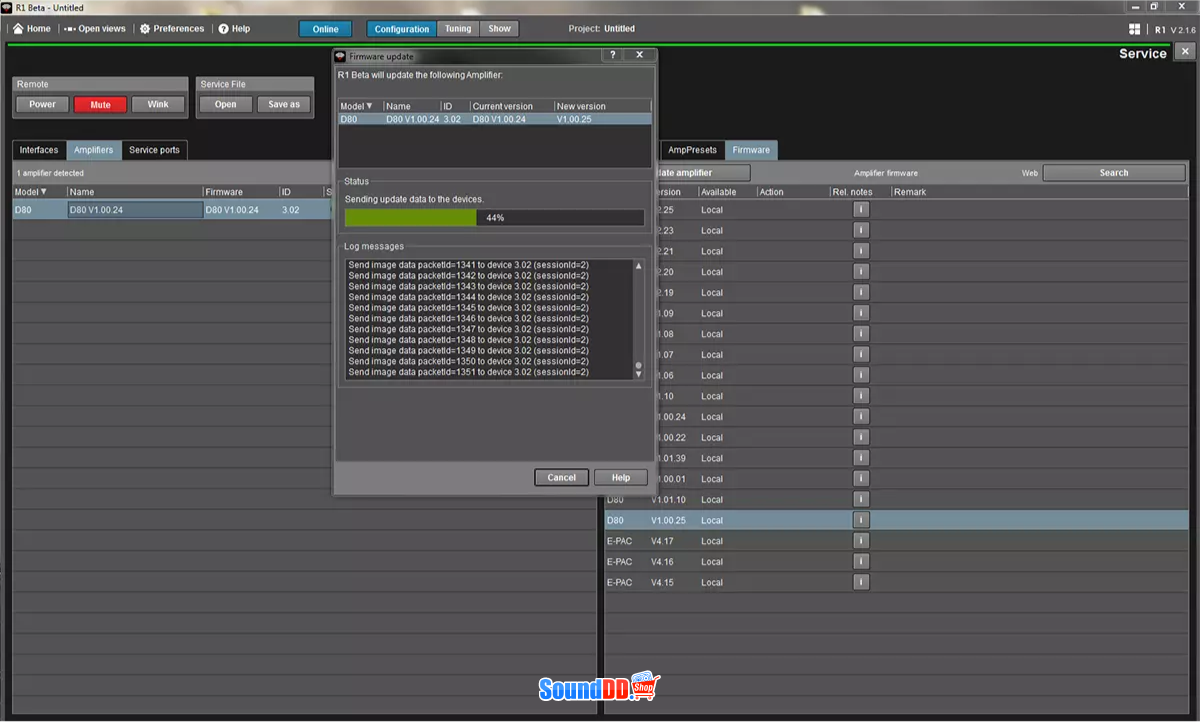The width and height of the screenshot is (1200, 723).
Task: Switch to Show mode
Action: tap(500, 29)
